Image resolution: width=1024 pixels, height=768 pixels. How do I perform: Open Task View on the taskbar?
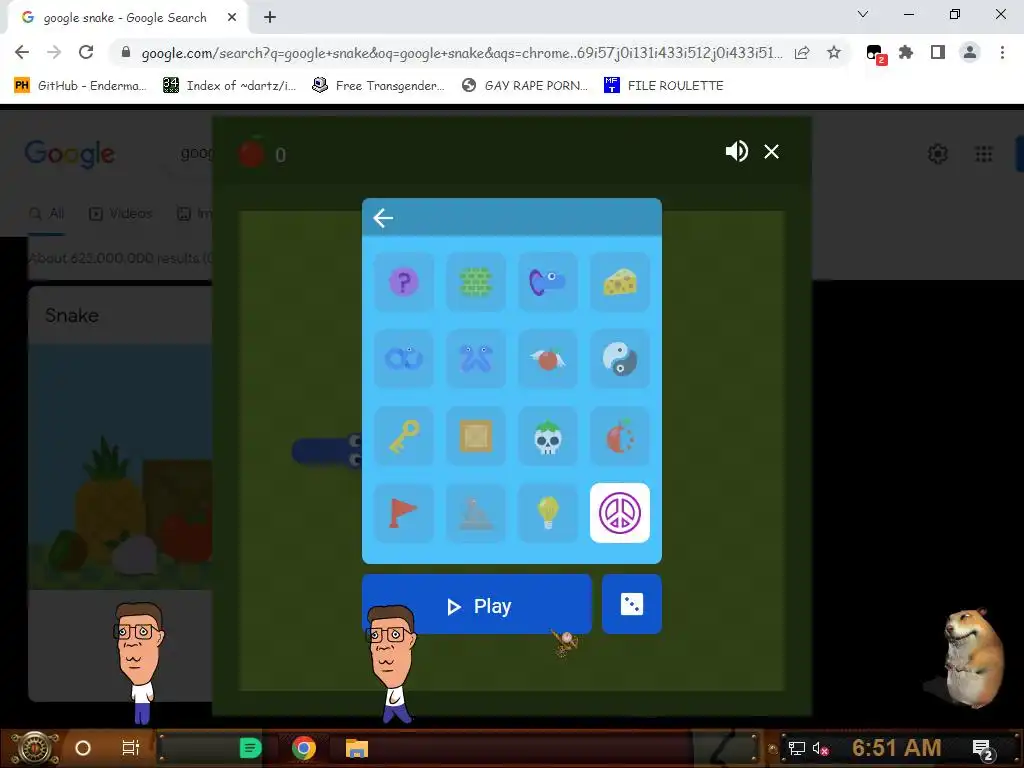[x=131, y=748]
